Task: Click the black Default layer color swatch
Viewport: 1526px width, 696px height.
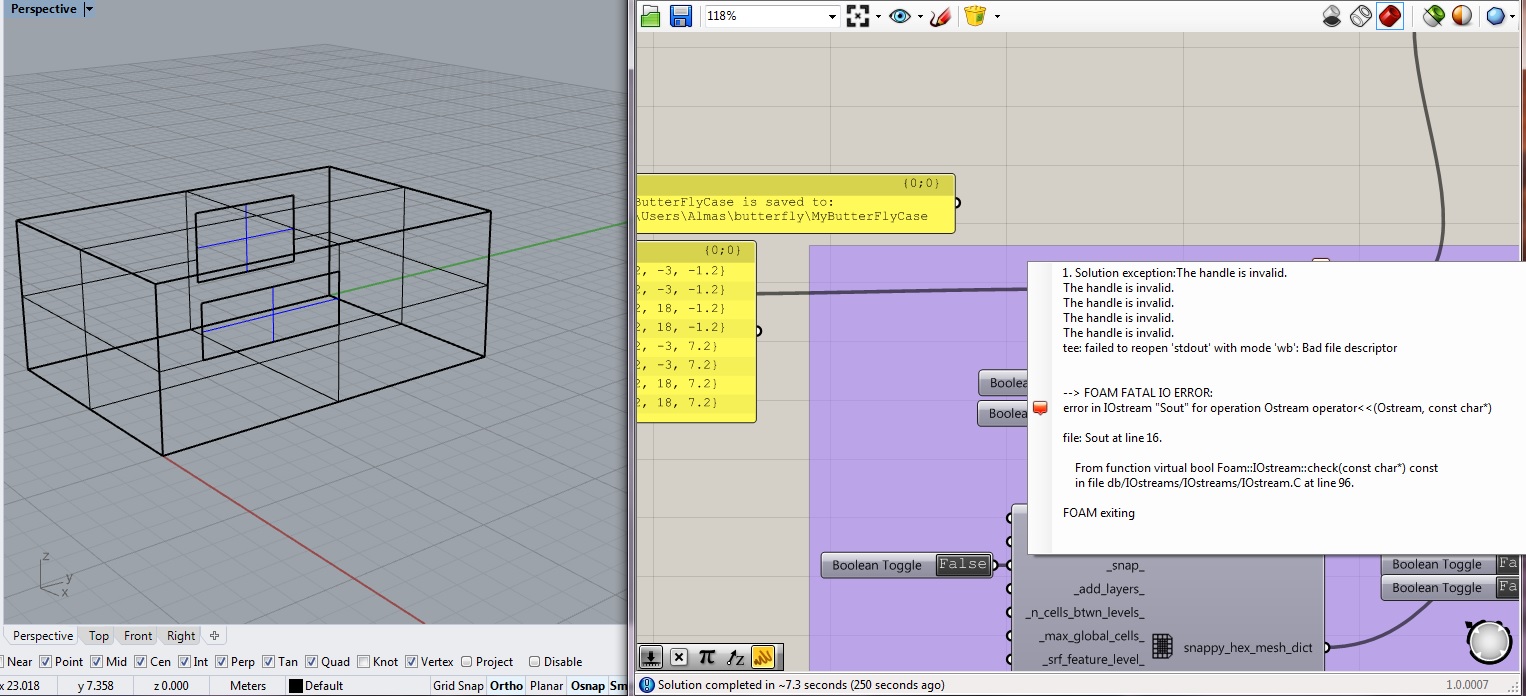Action: [296, 686]
